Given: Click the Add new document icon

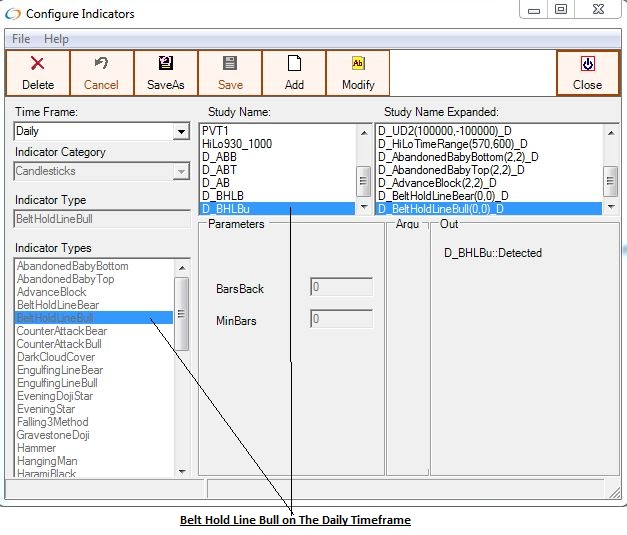Looking at the screenshot, I should pos(294,64).
